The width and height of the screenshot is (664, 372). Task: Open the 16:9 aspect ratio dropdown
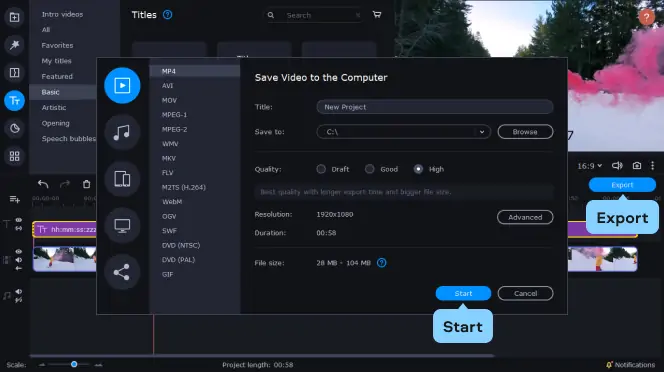coord(589,166)
